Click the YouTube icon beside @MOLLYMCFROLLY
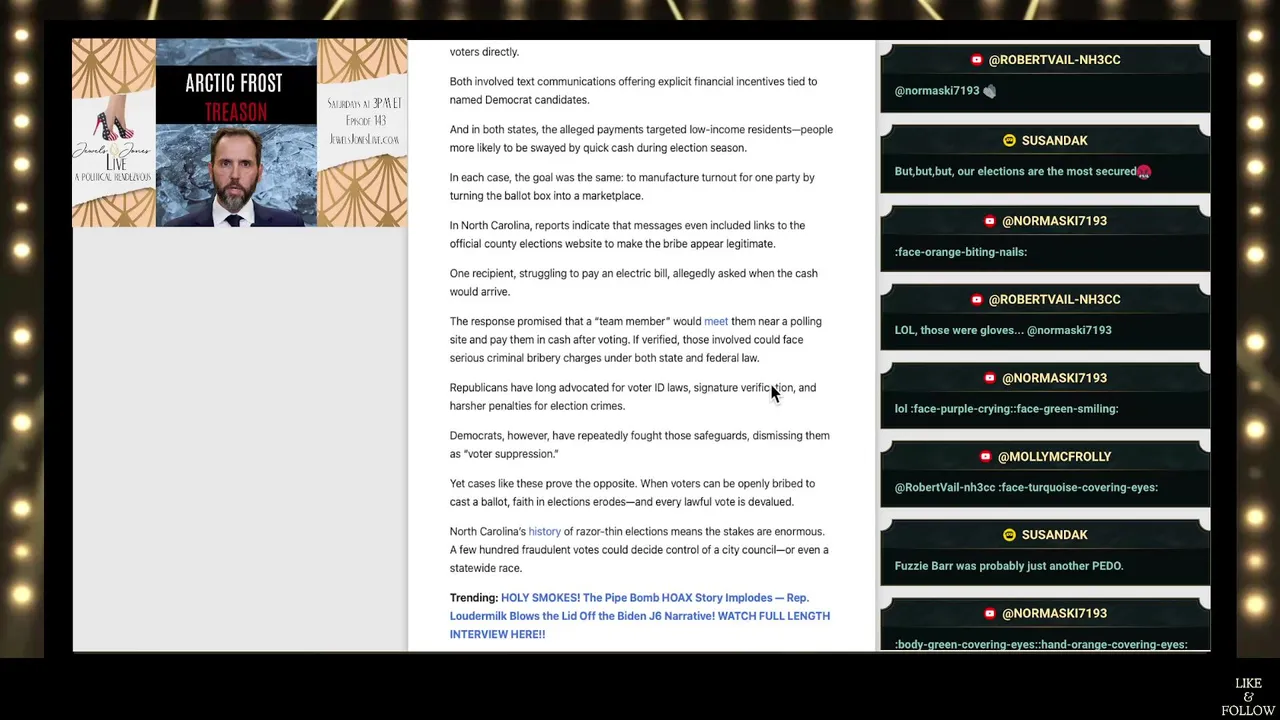 [x=986, y=457]
